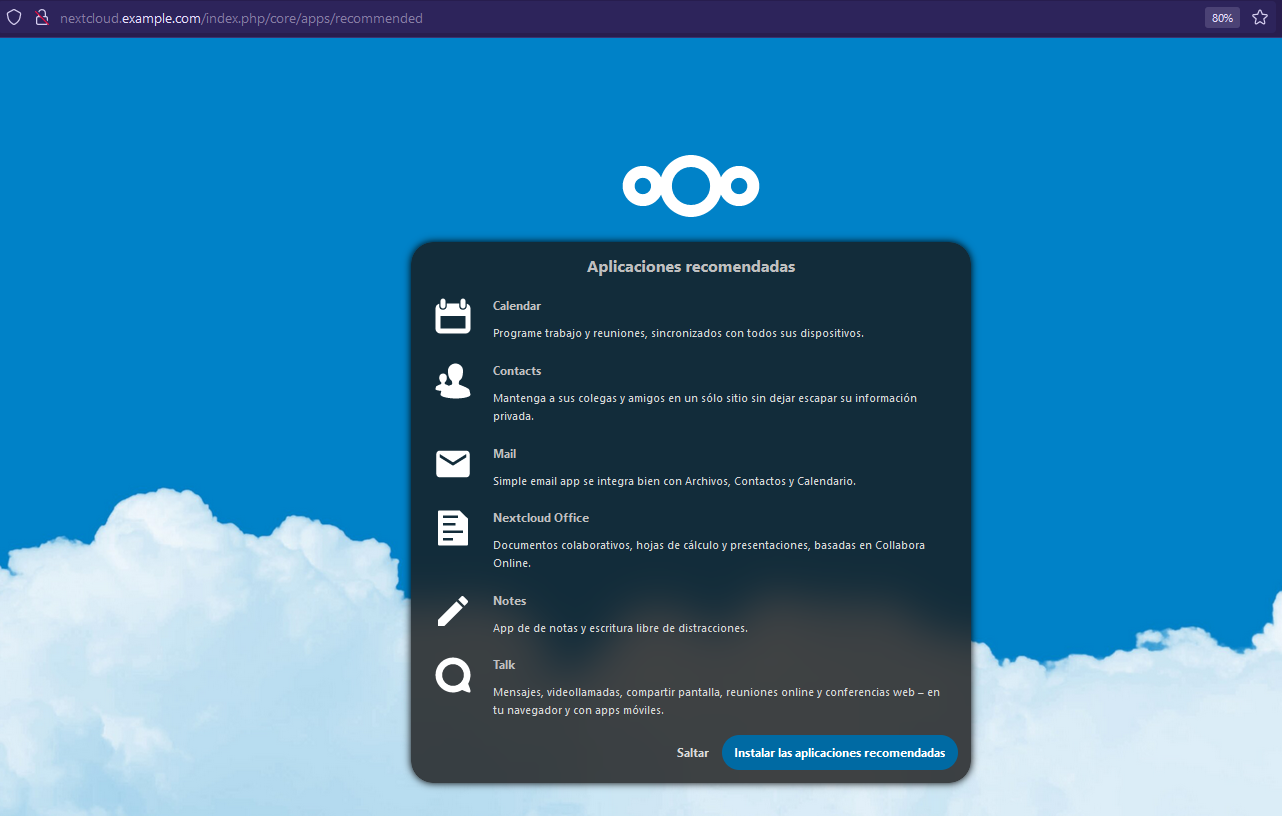Reset zoom via the 80% badge
Image resolution: width=1282 pixels, height=816 pixels.
(1222, 18)
